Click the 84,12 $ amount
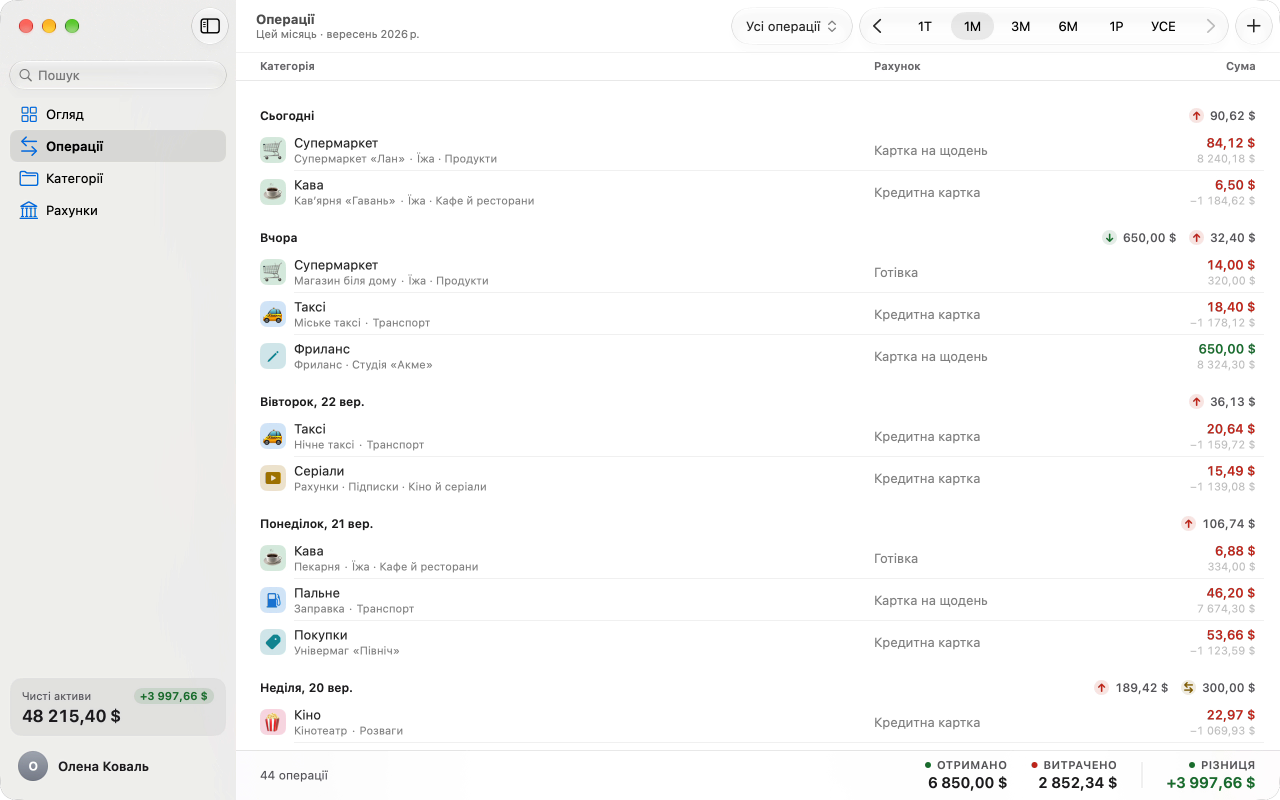Image resolution: width=1280 pixels, height=800 pixels. 1230,143
